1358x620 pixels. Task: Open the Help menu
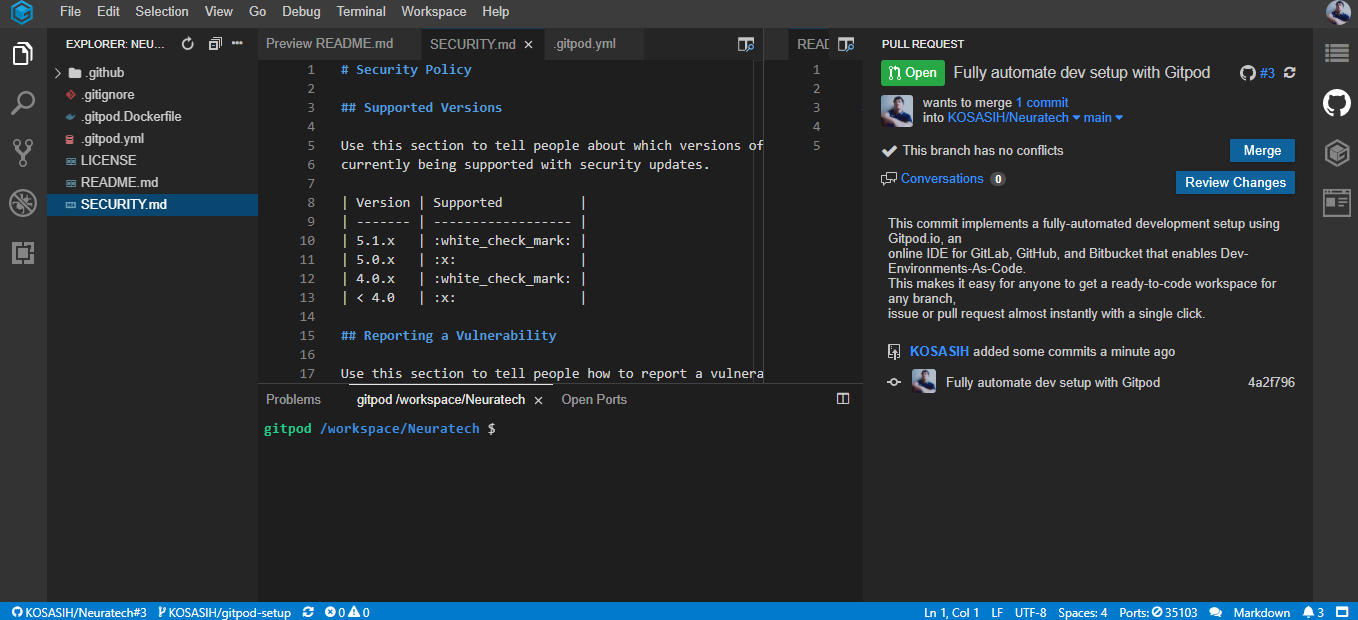[x=495, y=12]
